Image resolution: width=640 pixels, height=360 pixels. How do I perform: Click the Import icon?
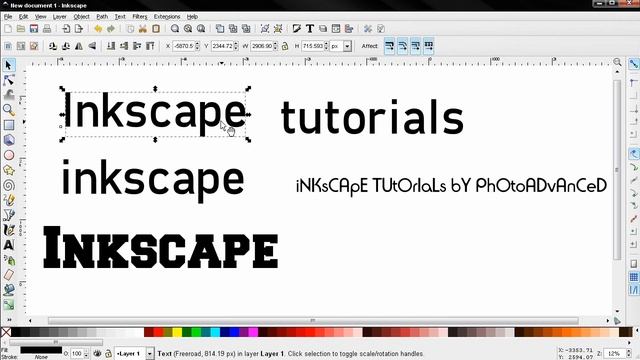66,29
